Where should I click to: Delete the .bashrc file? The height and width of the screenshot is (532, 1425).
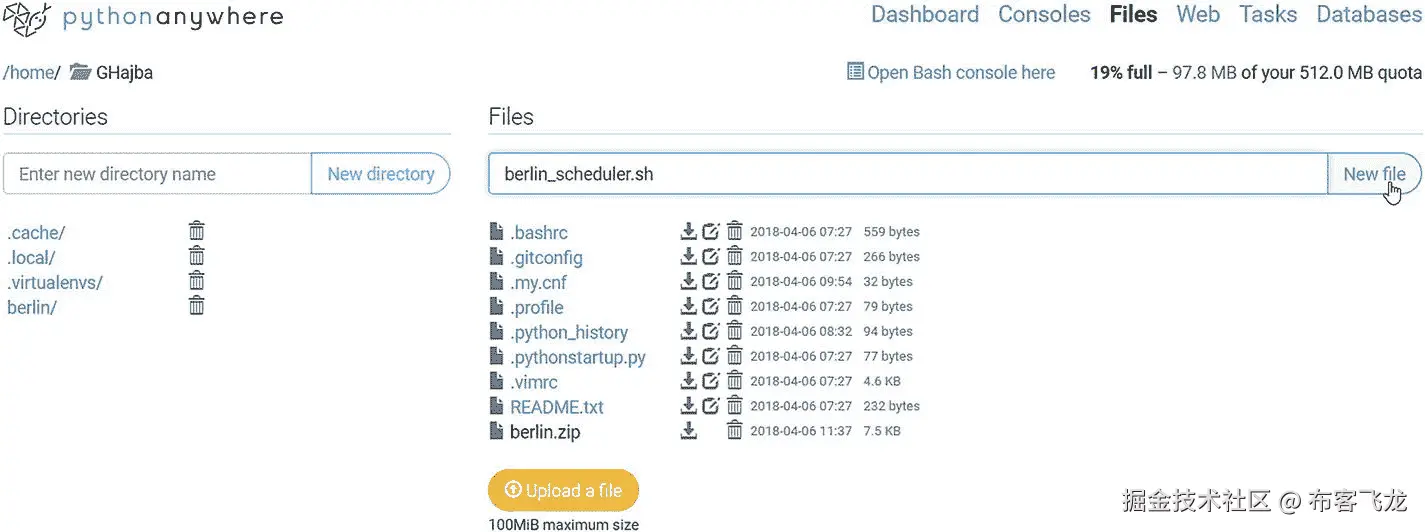(x=734, y=231)
